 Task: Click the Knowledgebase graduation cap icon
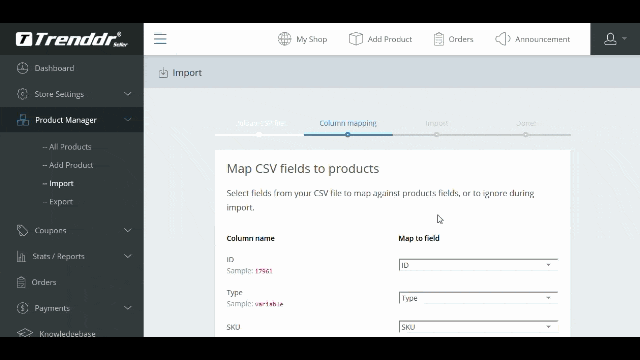click(25, 333)
